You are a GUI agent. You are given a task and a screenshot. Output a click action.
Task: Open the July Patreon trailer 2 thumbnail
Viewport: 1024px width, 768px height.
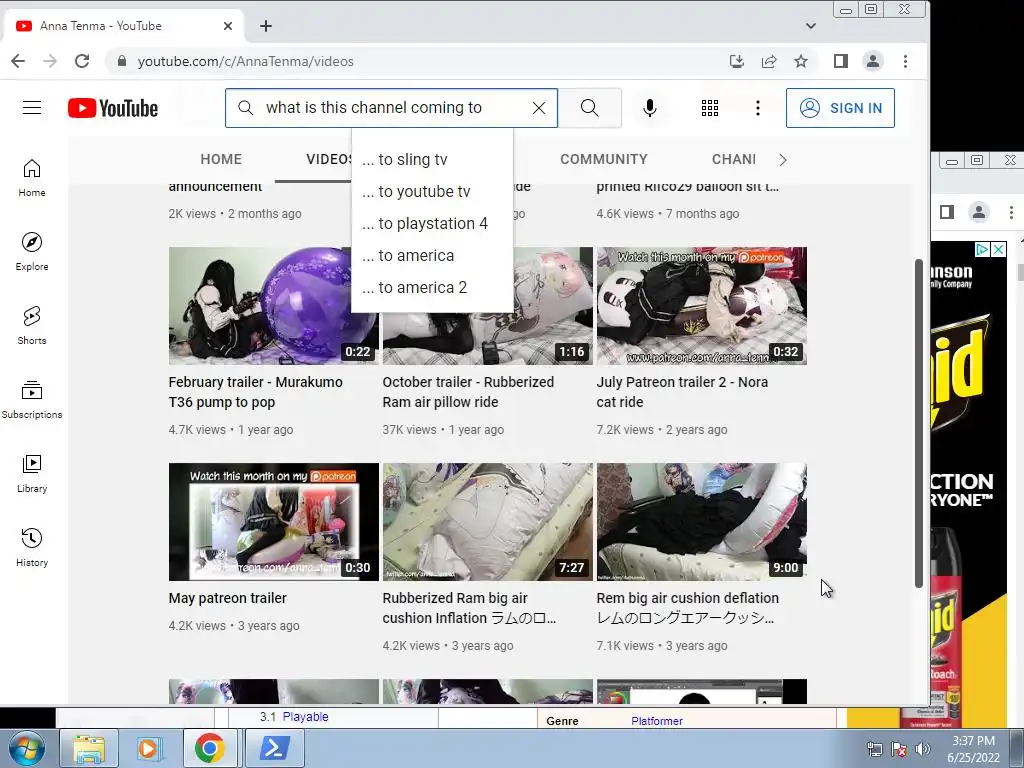click(701, 306)
